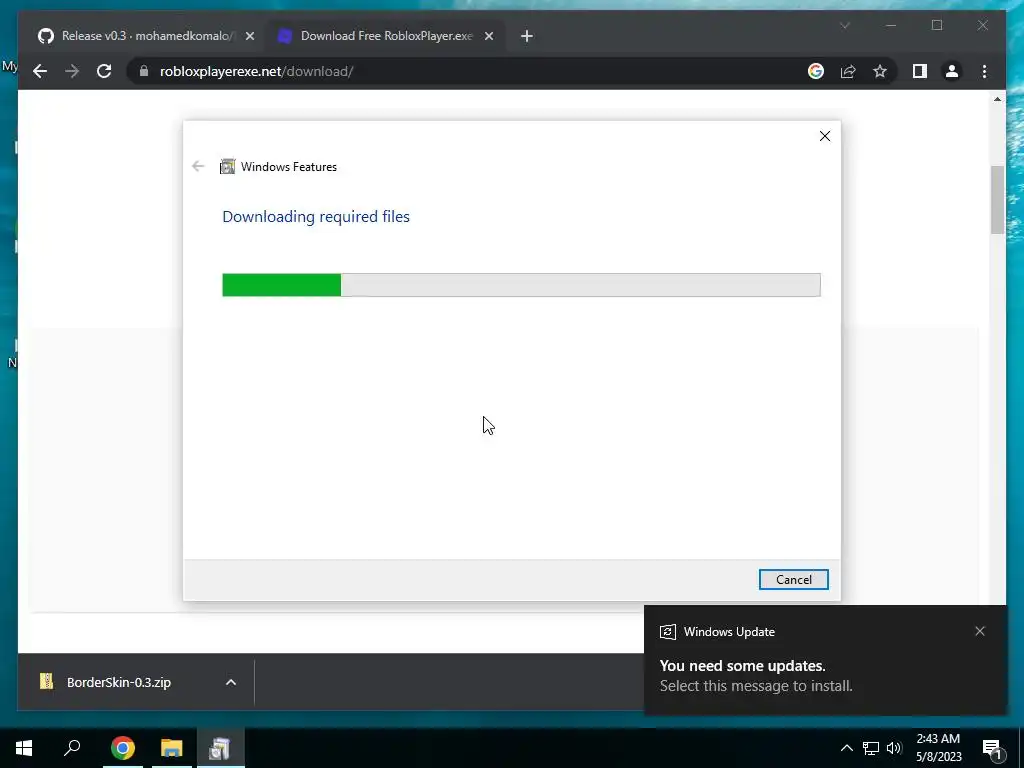This screenshot has width=1024, height=768.
Task: Click the Windows Update notification icon
Action: coord(667,632)
